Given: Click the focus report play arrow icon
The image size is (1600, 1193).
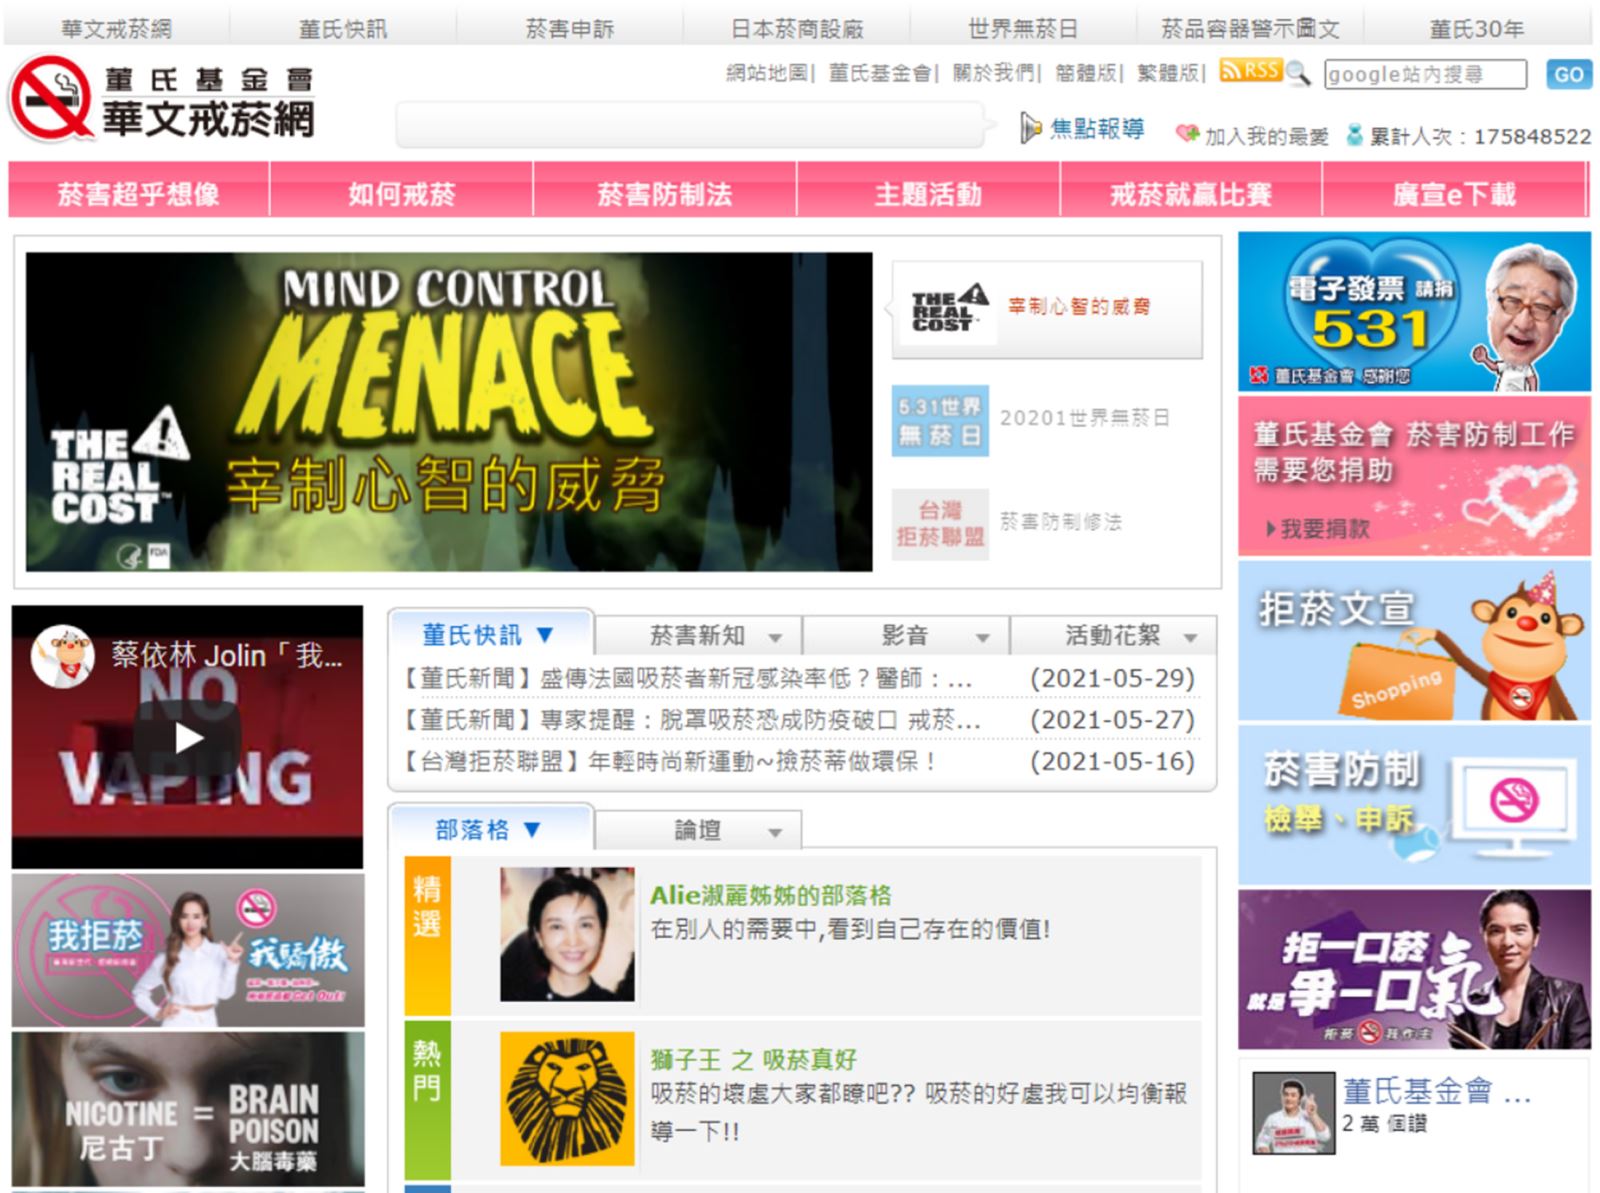Looking at the screenshot, I should point(1030,128).
